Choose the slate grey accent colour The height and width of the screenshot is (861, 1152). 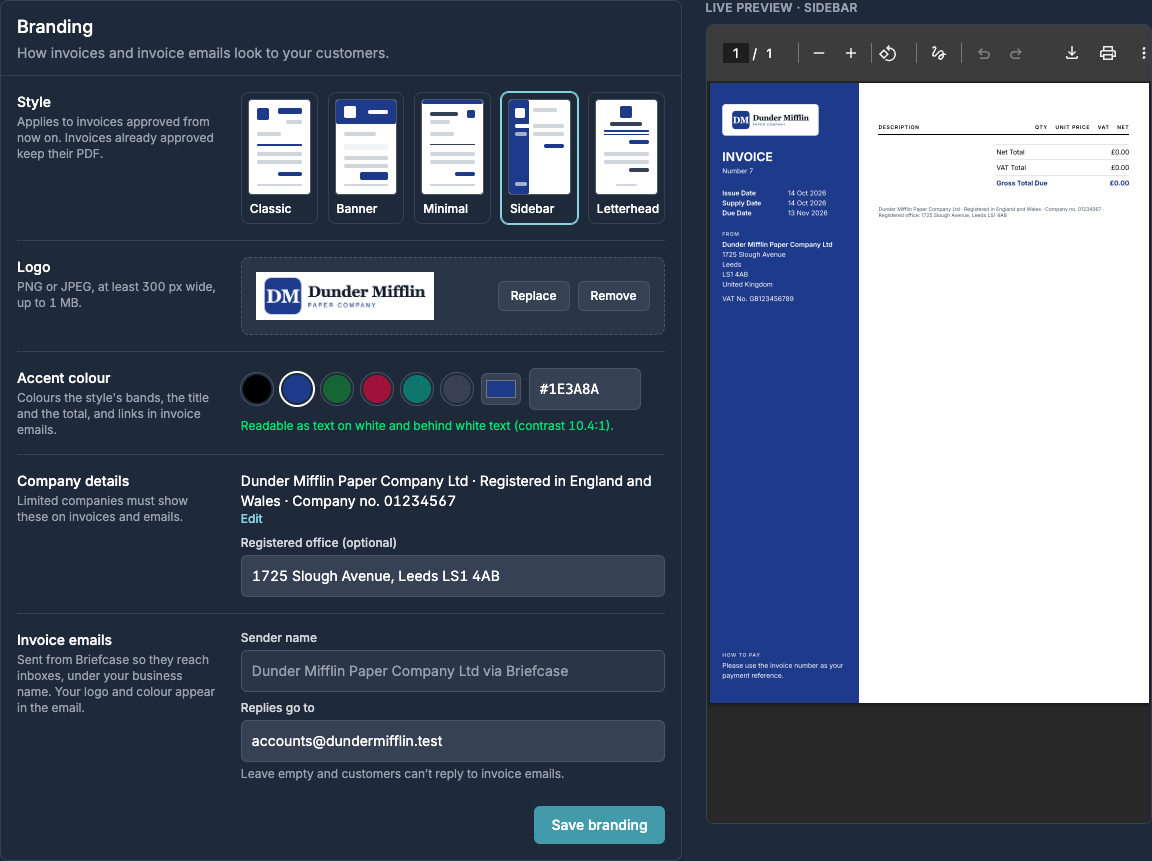(457, 389)
